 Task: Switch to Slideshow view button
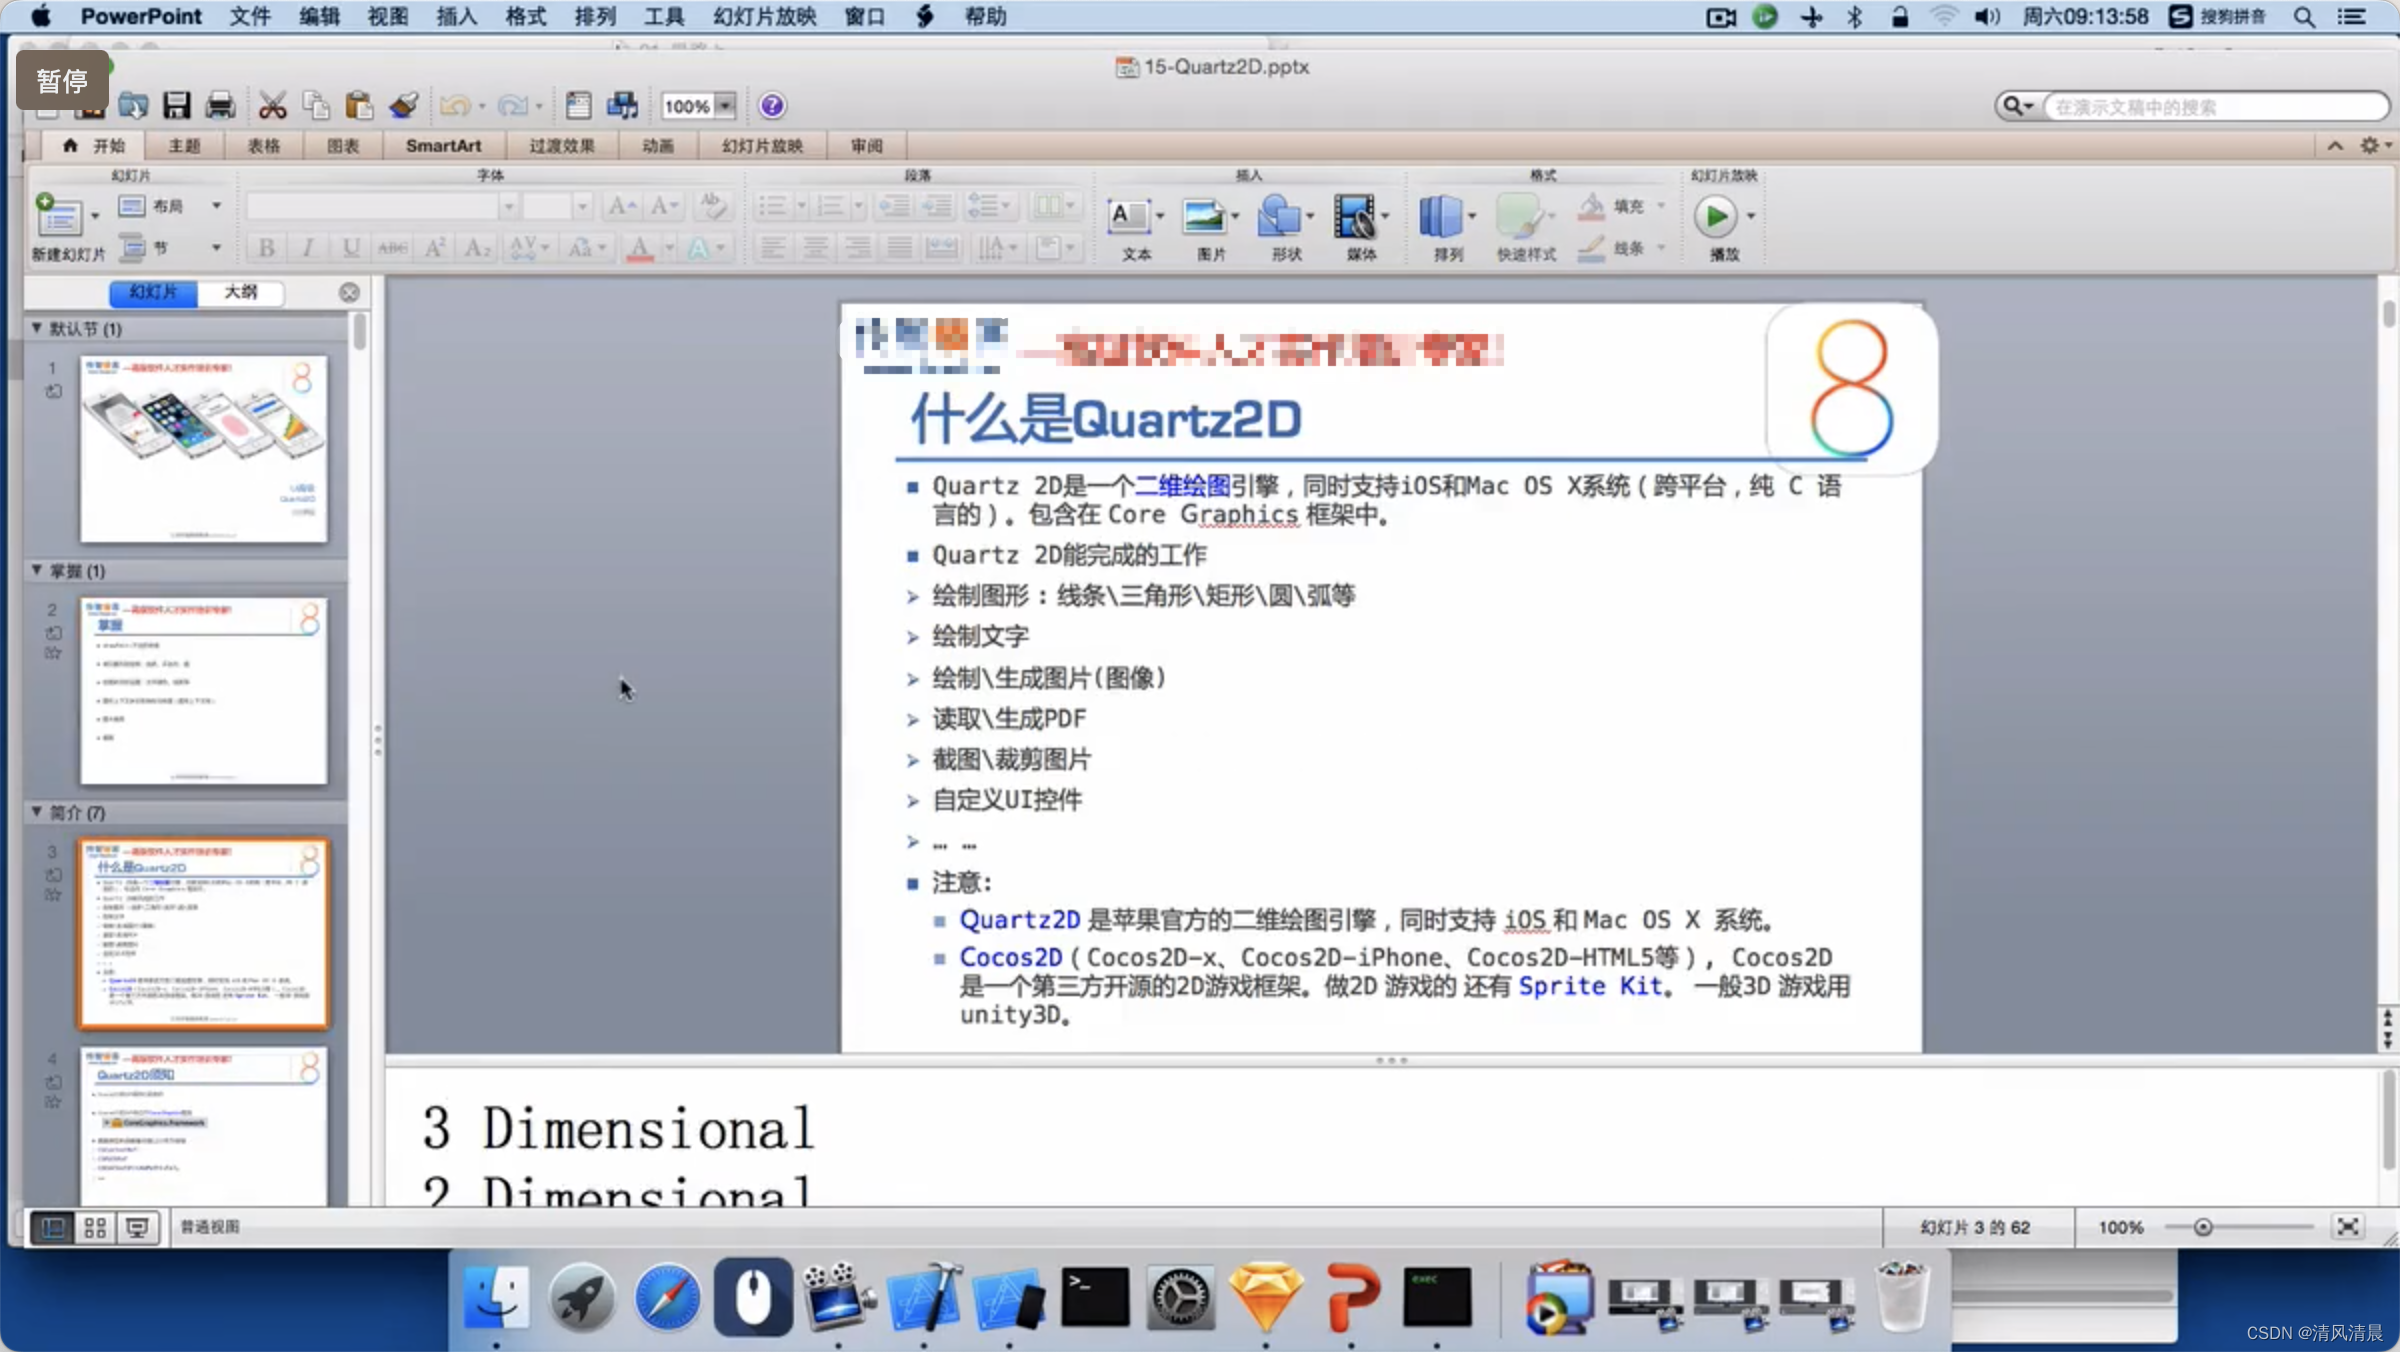coord(137,1227)
